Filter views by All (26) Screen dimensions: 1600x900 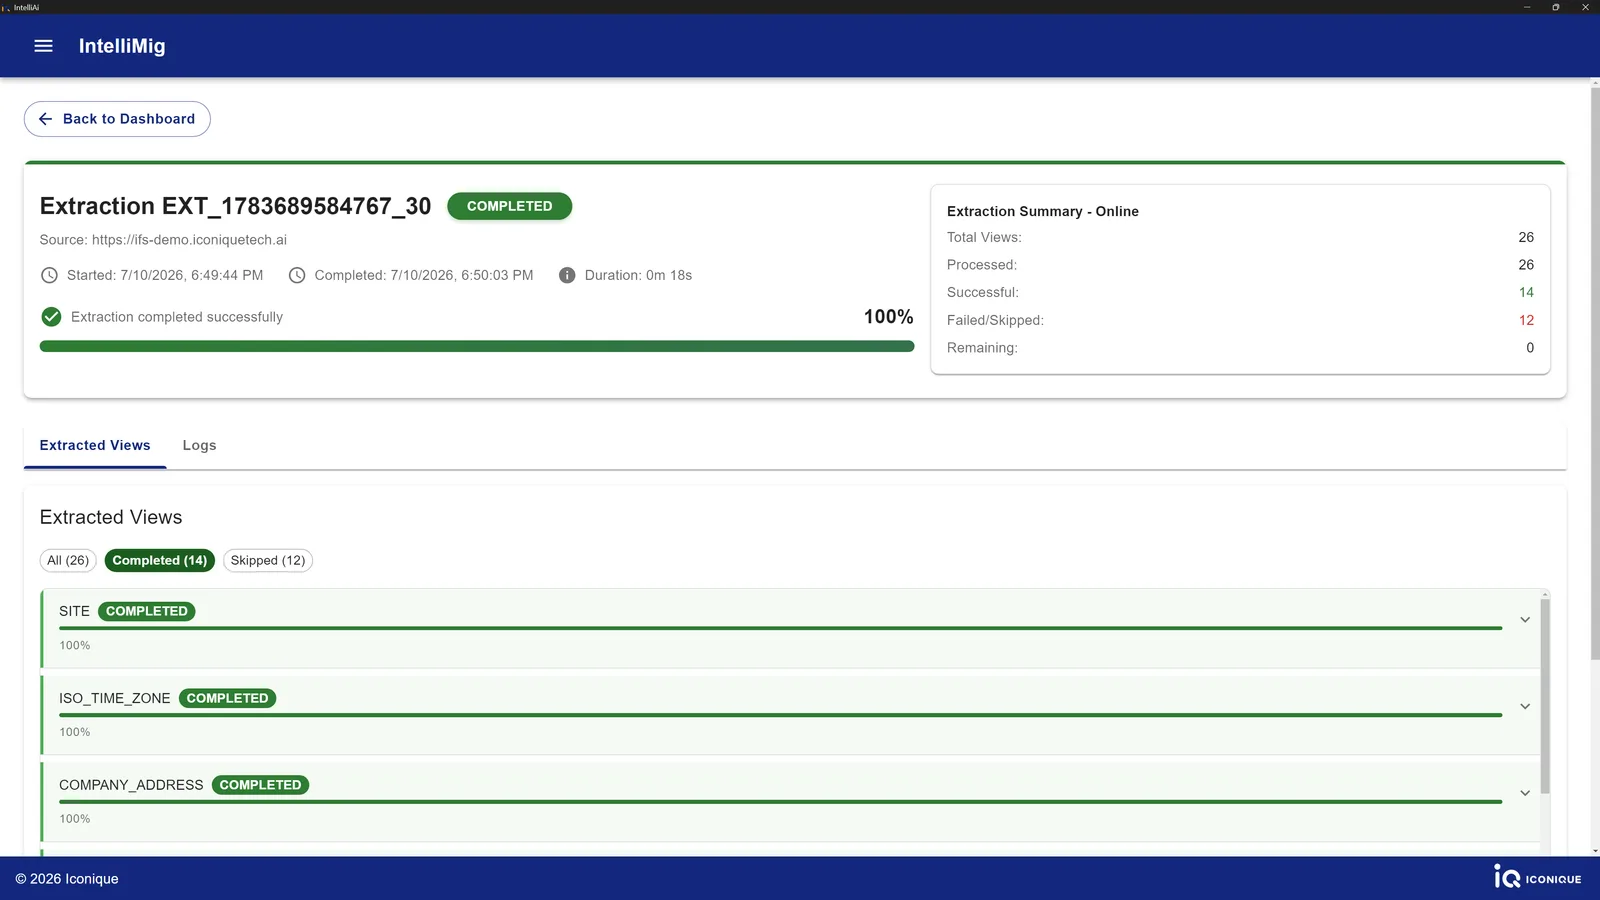tap(68, 561)
